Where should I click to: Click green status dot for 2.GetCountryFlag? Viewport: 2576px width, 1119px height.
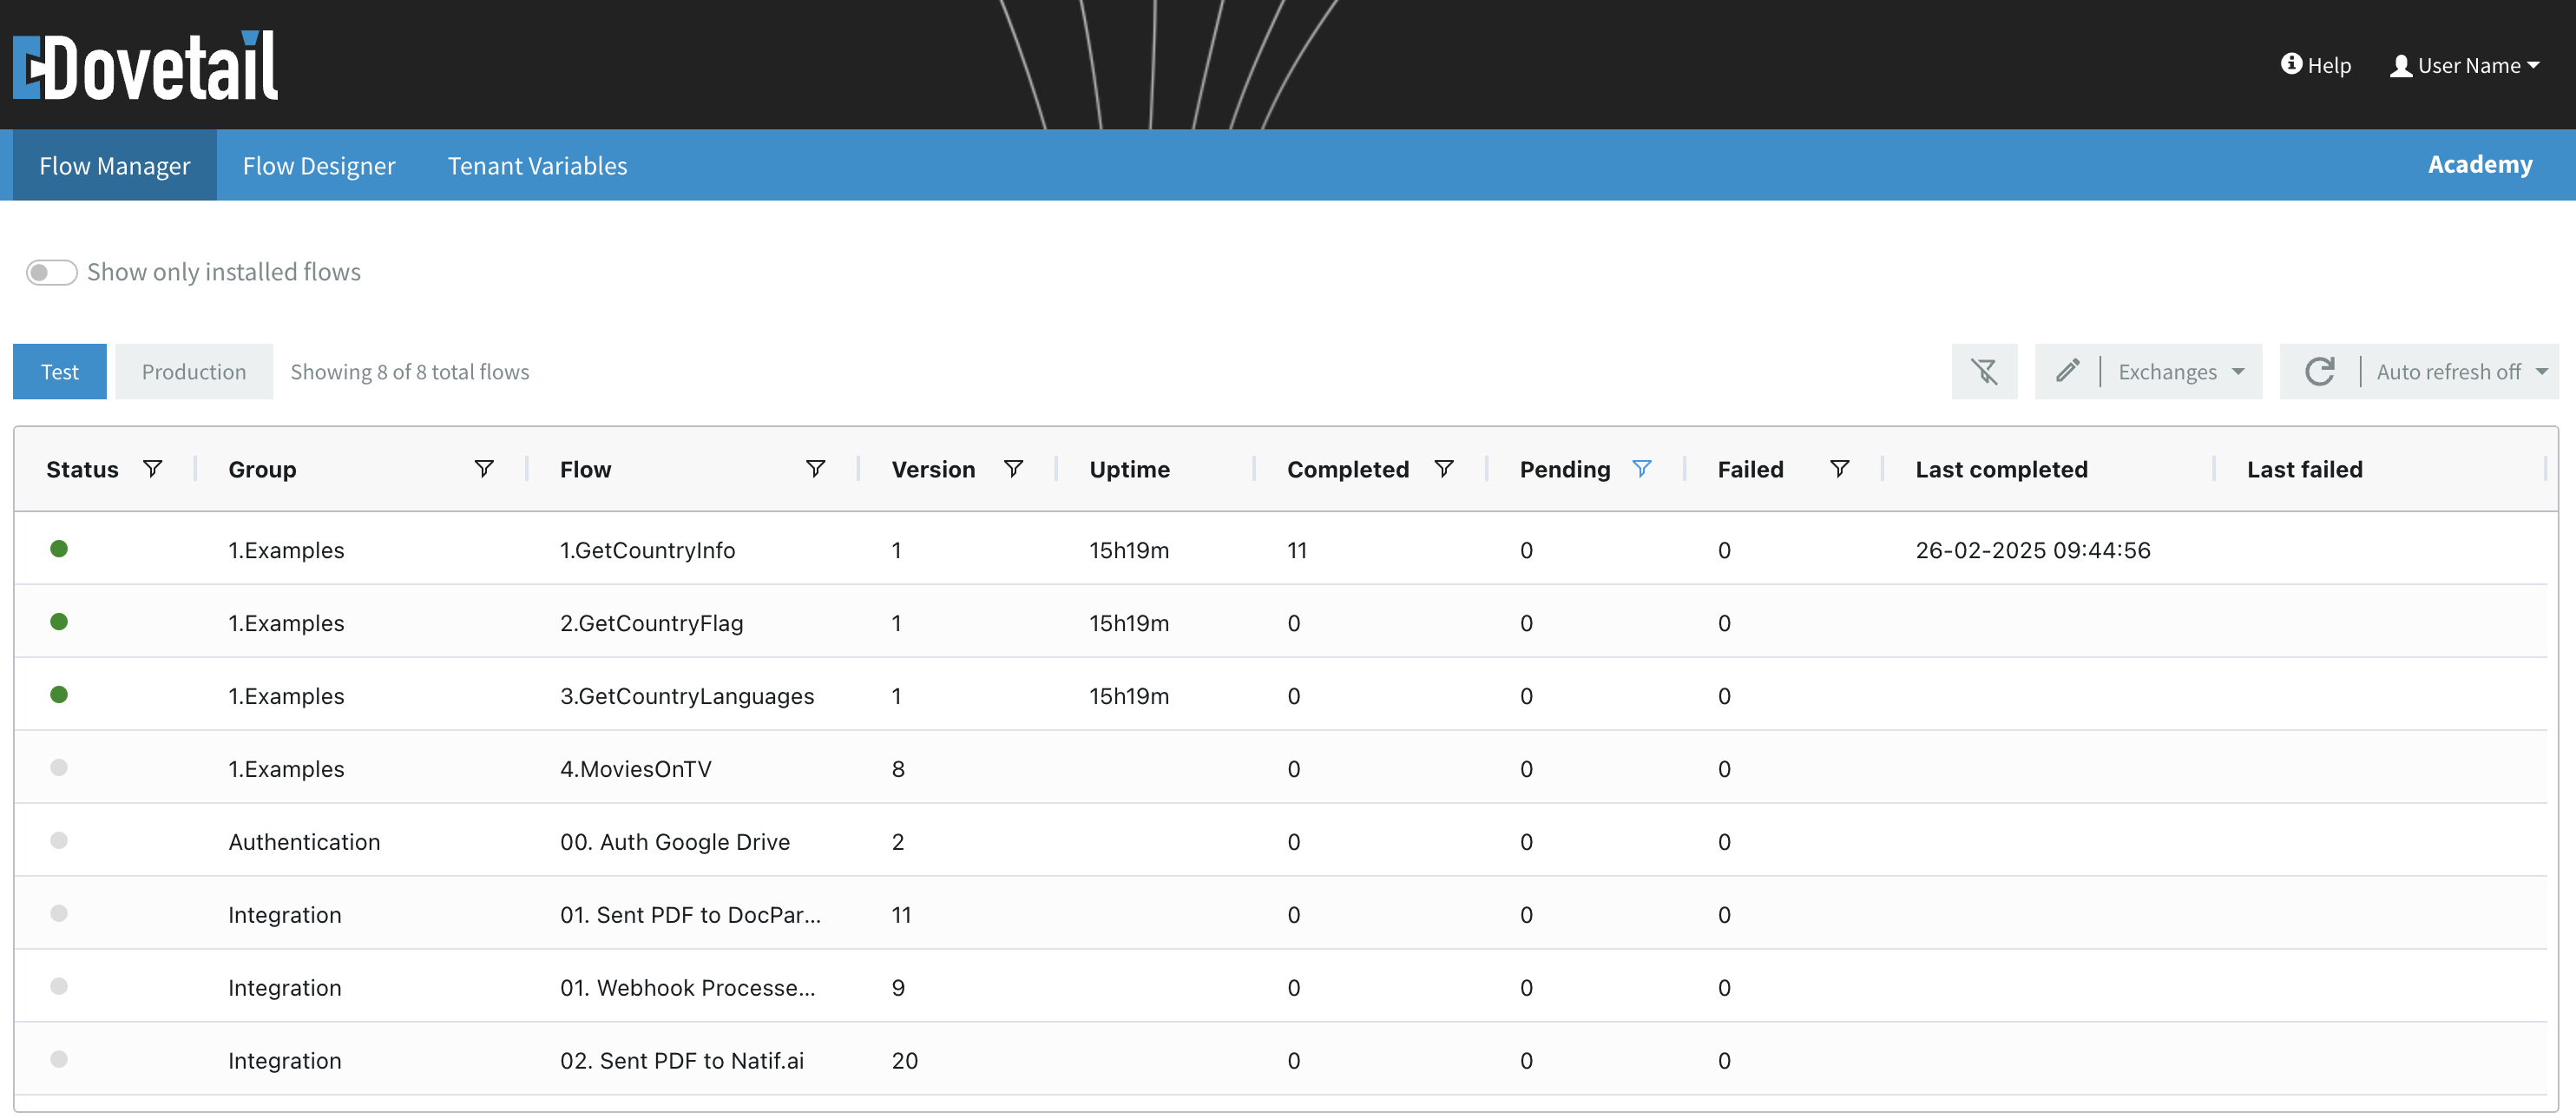click(x=59, y=622)
